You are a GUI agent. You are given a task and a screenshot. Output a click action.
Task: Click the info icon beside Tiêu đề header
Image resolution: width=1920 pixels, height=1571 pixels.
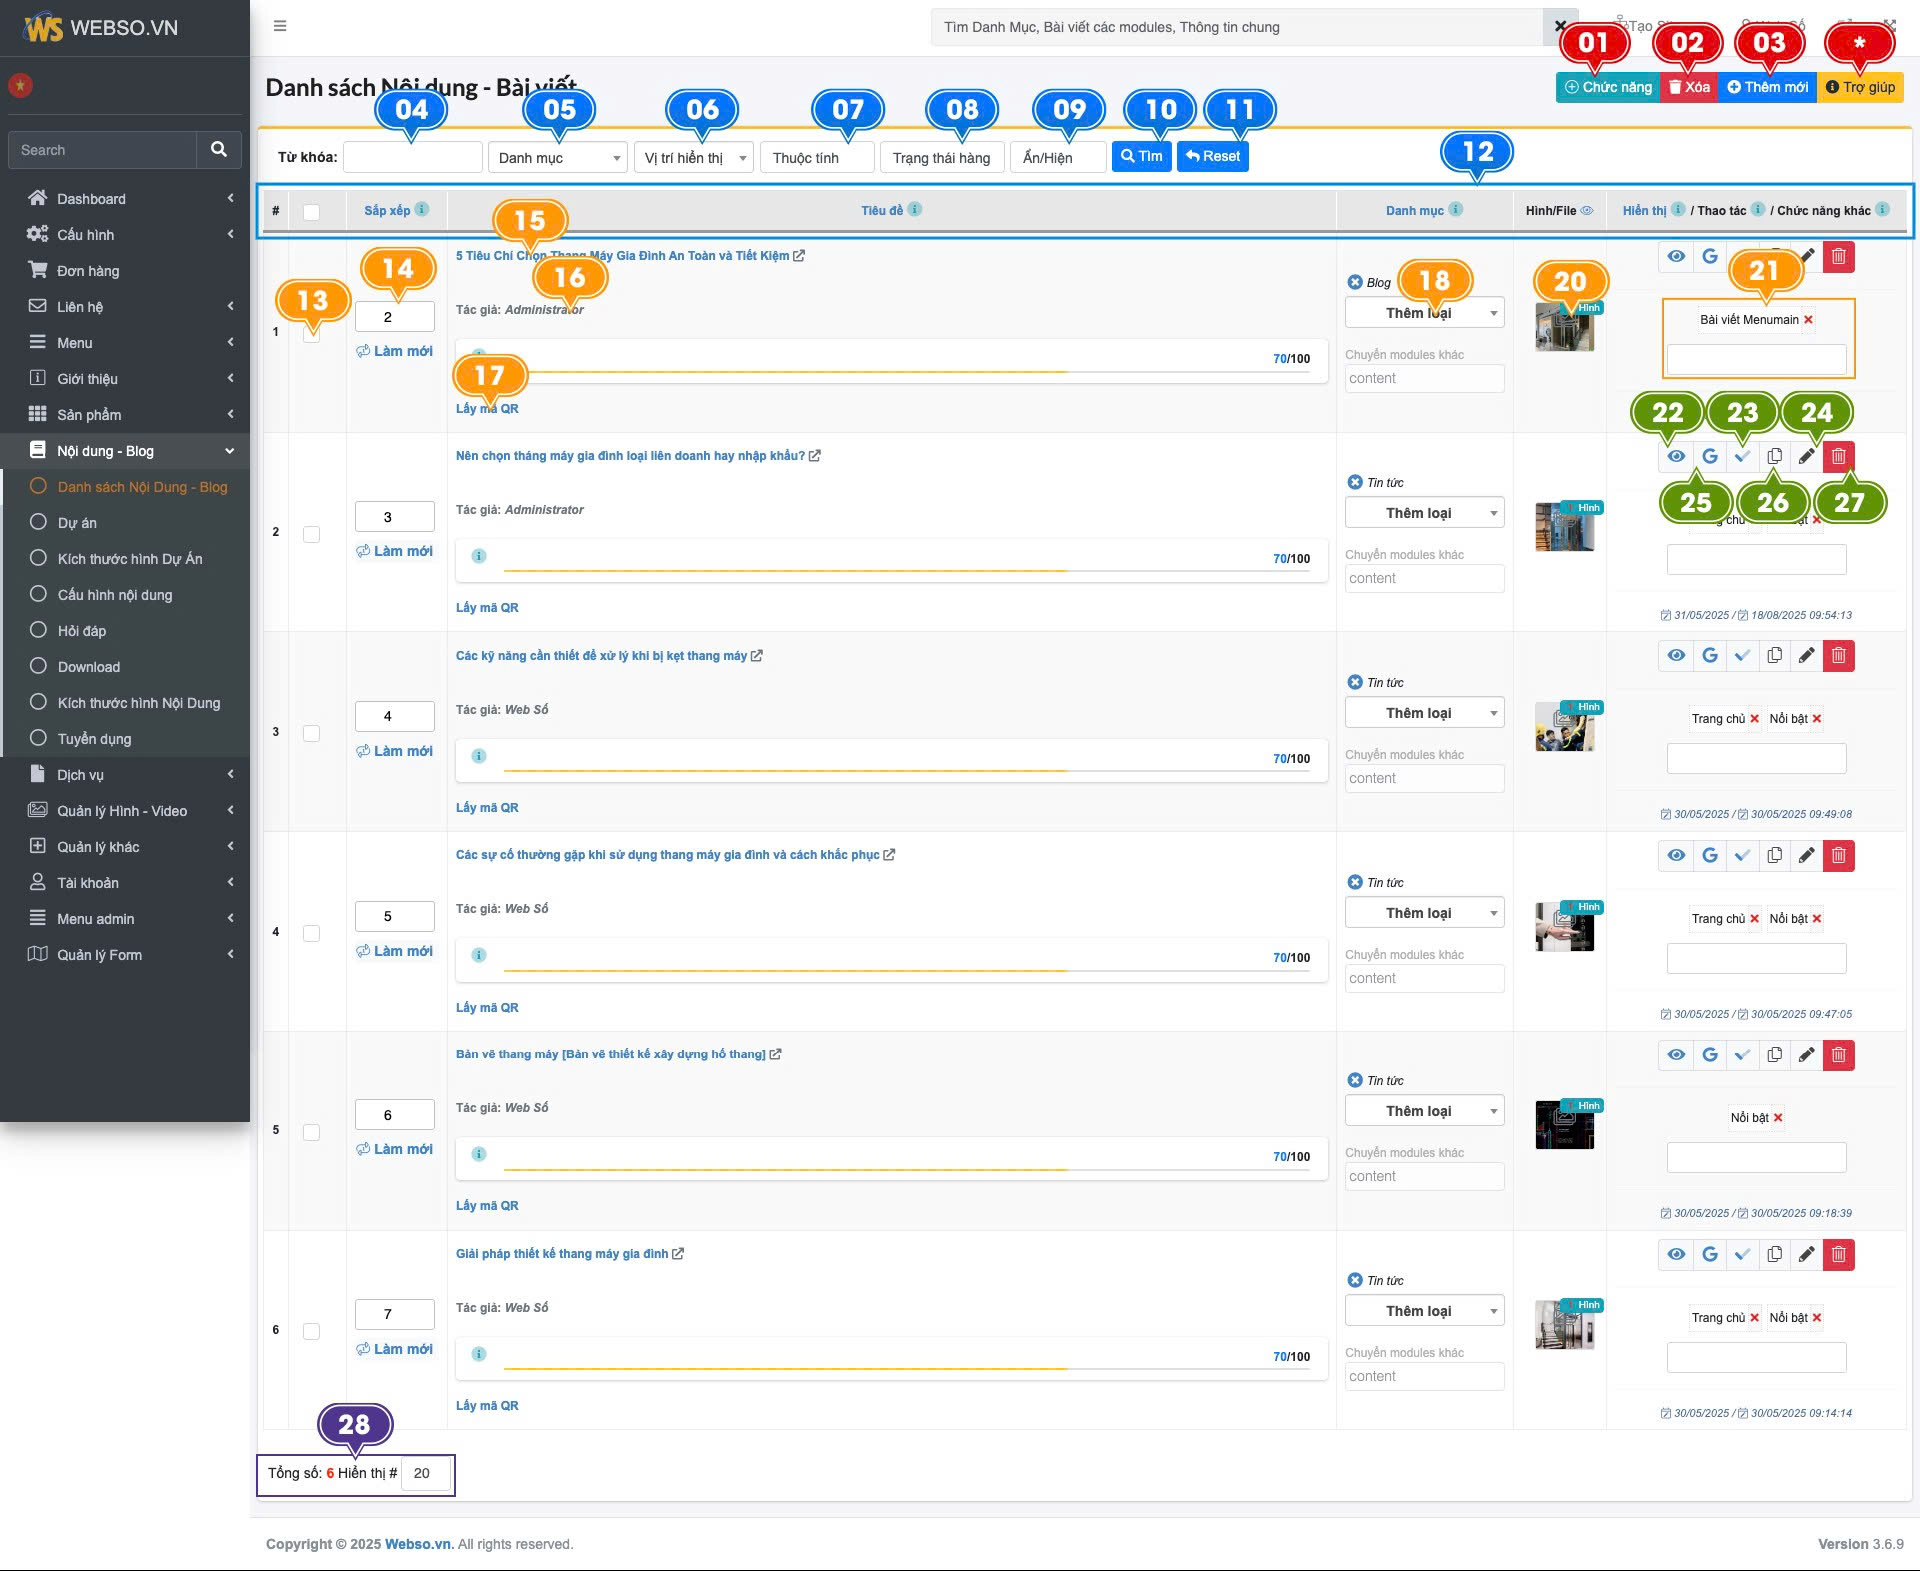915,210
